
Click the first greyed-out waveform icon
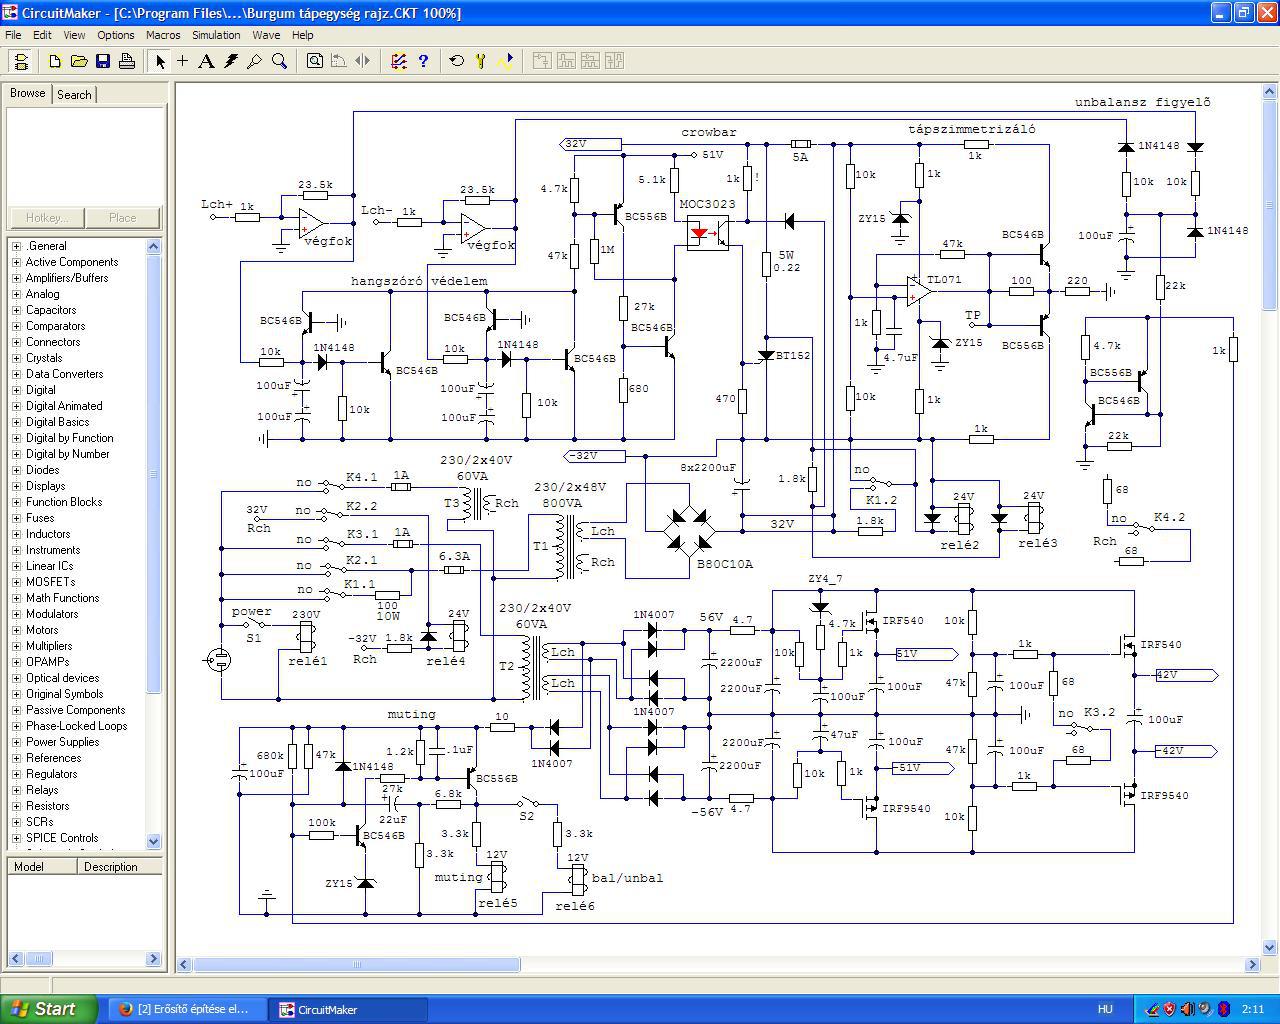click(542, 61)
